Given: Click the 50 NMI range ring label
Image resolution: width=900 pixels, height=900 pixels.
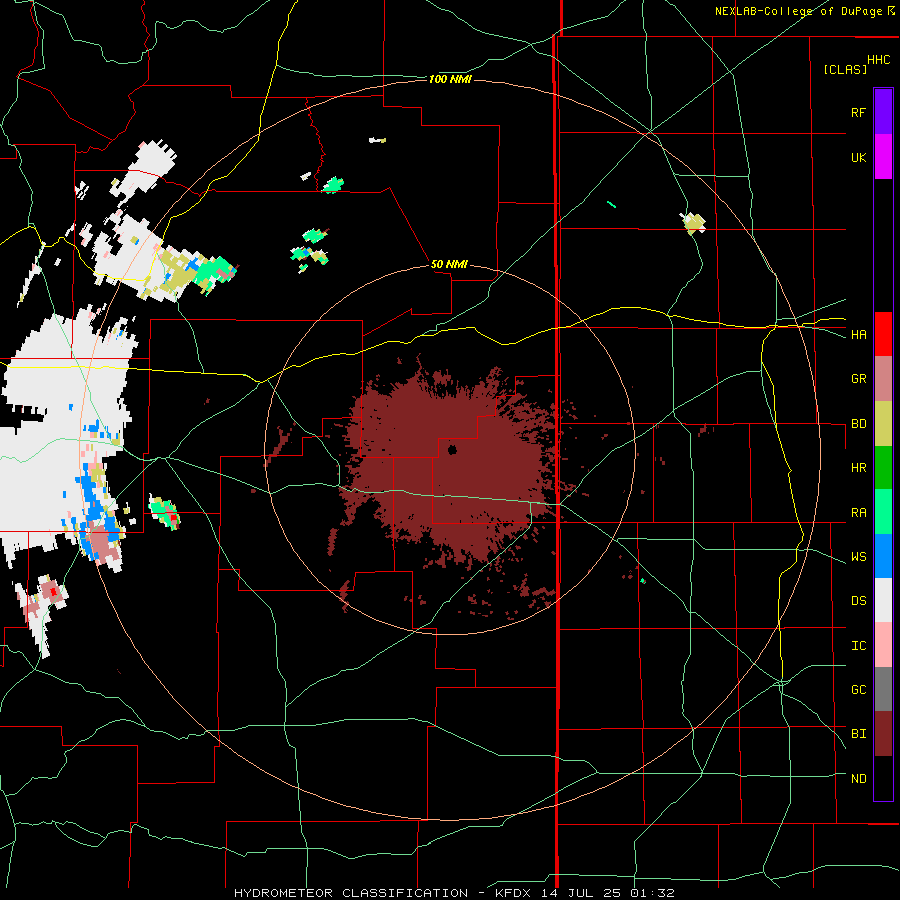Looking at the screenshot, I should 449,264.
